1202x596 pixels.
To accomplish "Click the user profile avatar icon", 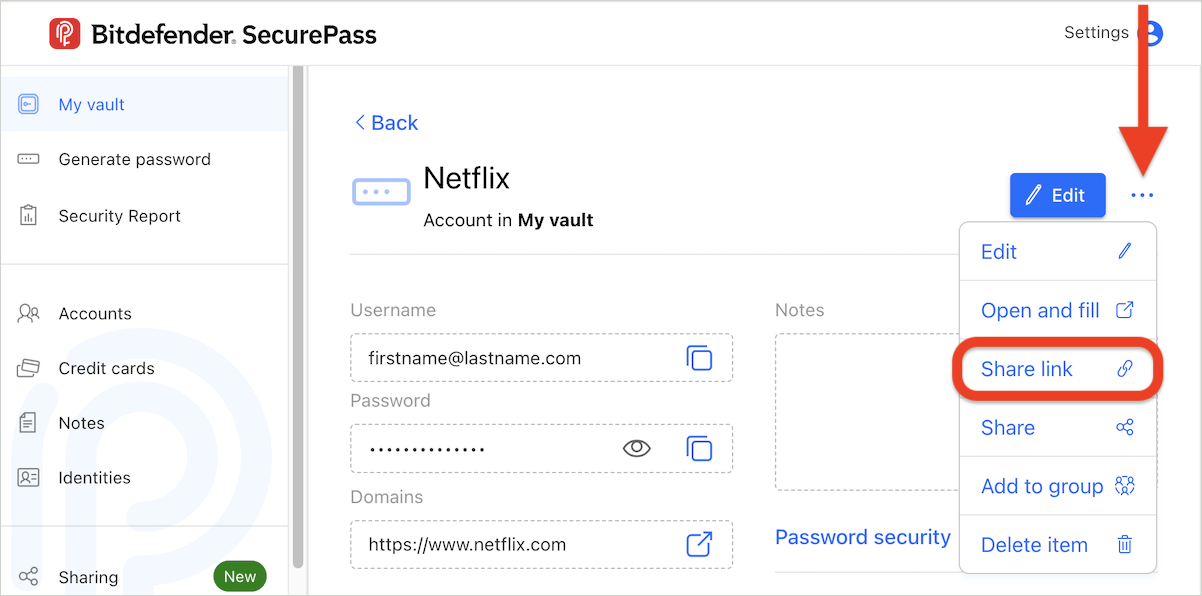I will point(1151,33).
